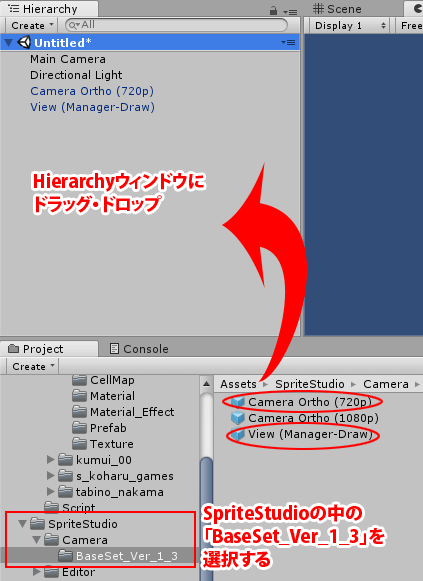The width and height of the screenshot is (423, 581).
Task: Open the Hierarchy panel options menu icon
Action: pyautogui.click(x=290, y=12)
